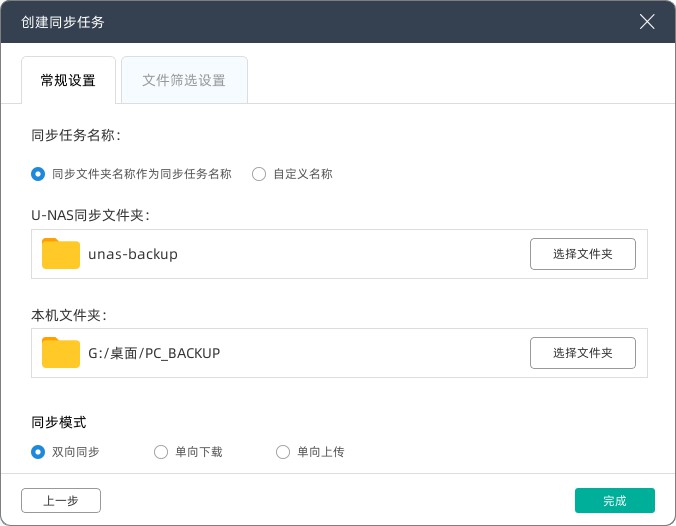The width and height of the screenshot is (676, 526).
Task: Select 同步文件夹名称作为同步任务名称 radio option
Action: tap(38, 173)
